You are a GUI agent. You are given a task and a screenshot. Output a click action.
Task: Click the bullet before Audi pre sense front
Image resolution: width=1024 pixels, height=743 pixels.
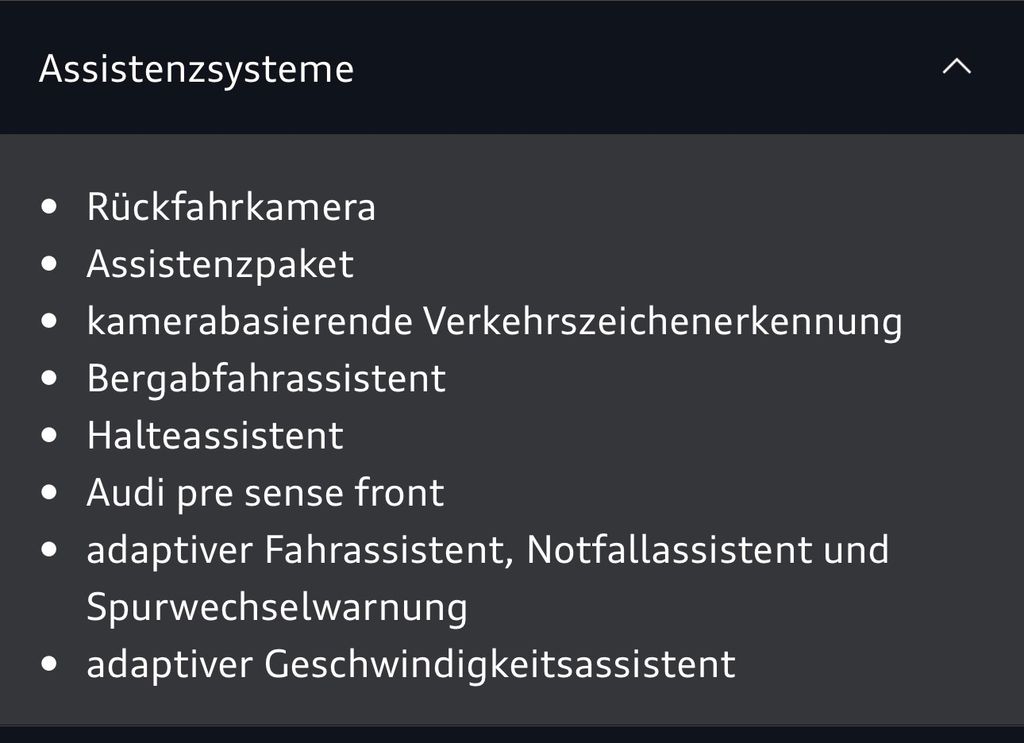50,493
